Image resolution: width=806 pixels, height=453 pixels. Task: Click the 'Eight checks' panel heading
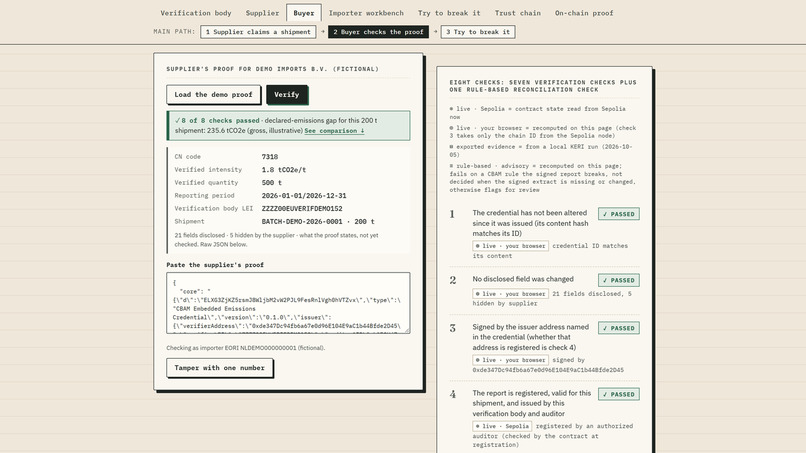(543, 86)
